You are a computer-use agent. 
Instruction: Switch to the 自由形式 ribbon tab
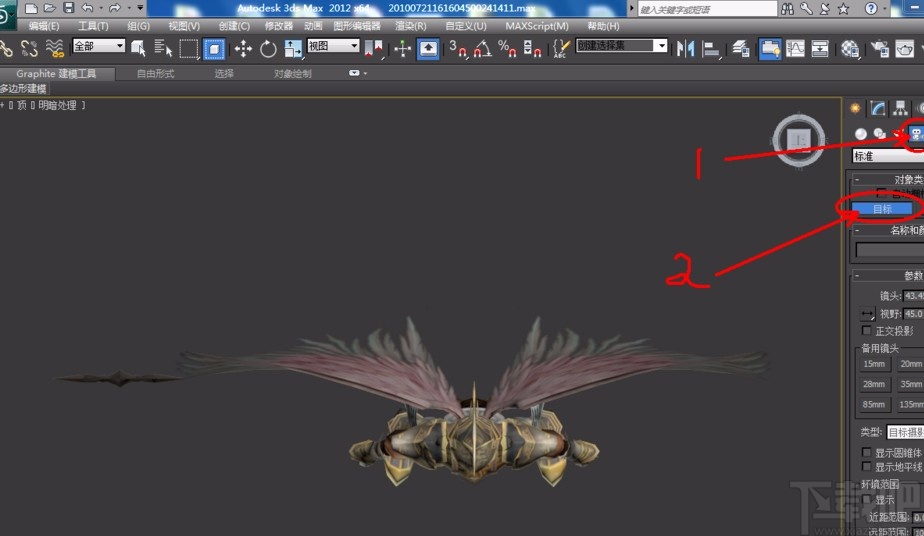[156, 74]
